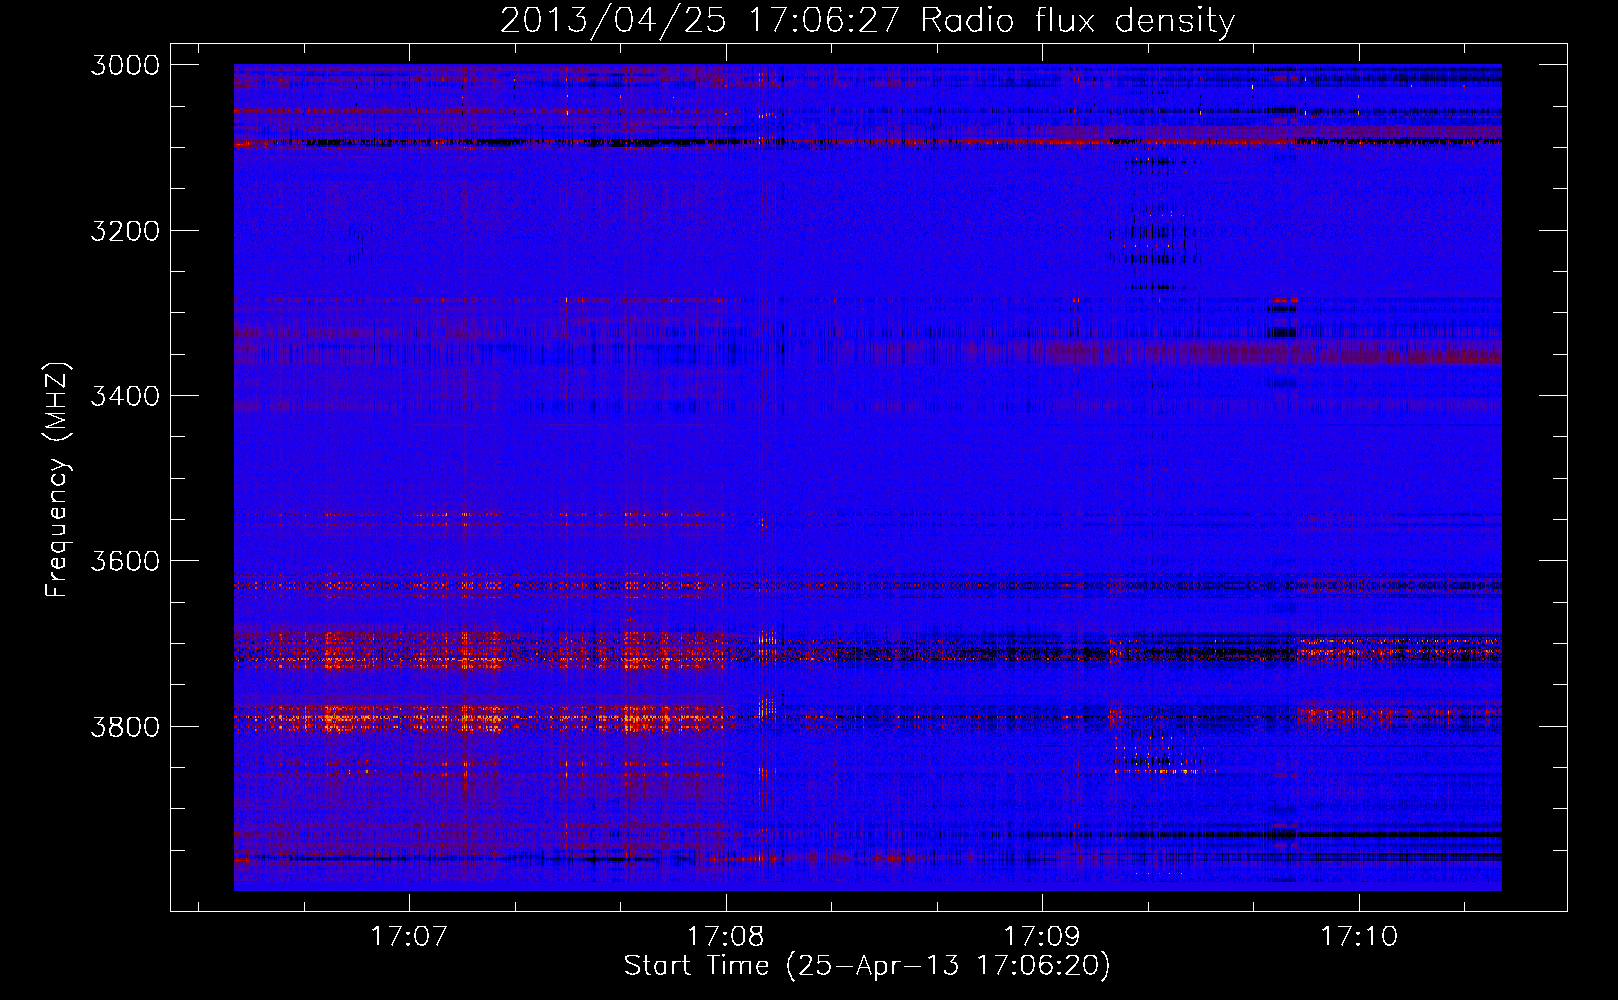Click the 17:08 time tick label
1618x1000 pixels.
(725, 937)
